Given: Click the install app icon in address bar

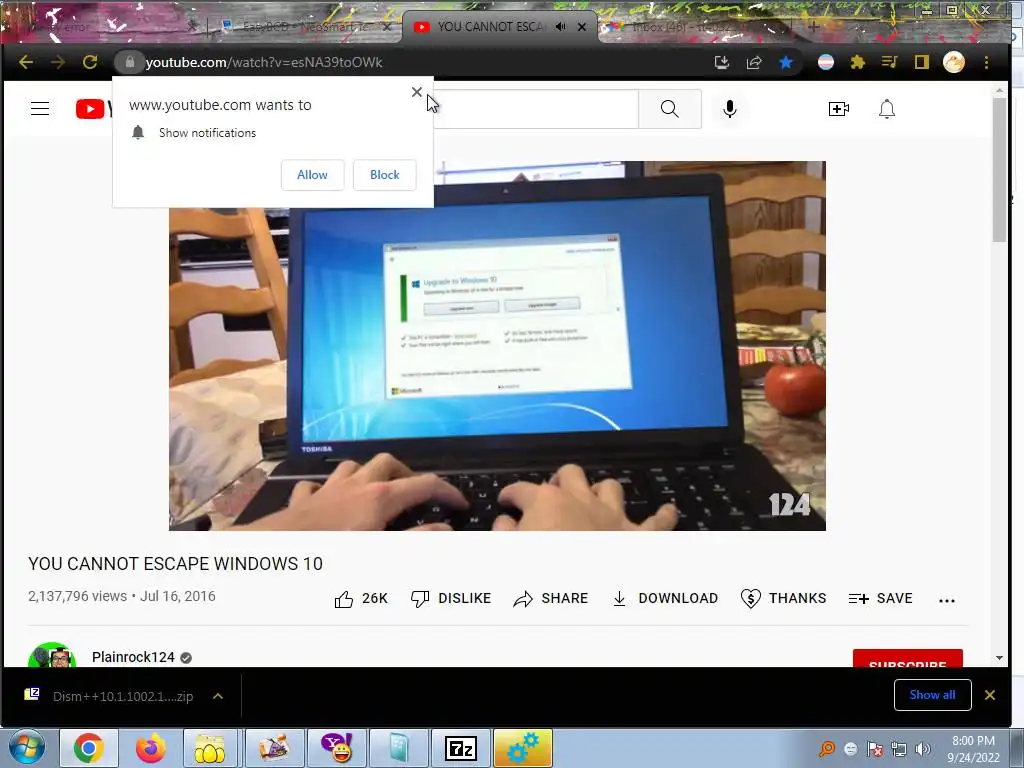Looking at the screenshot, I should [722, 62].
